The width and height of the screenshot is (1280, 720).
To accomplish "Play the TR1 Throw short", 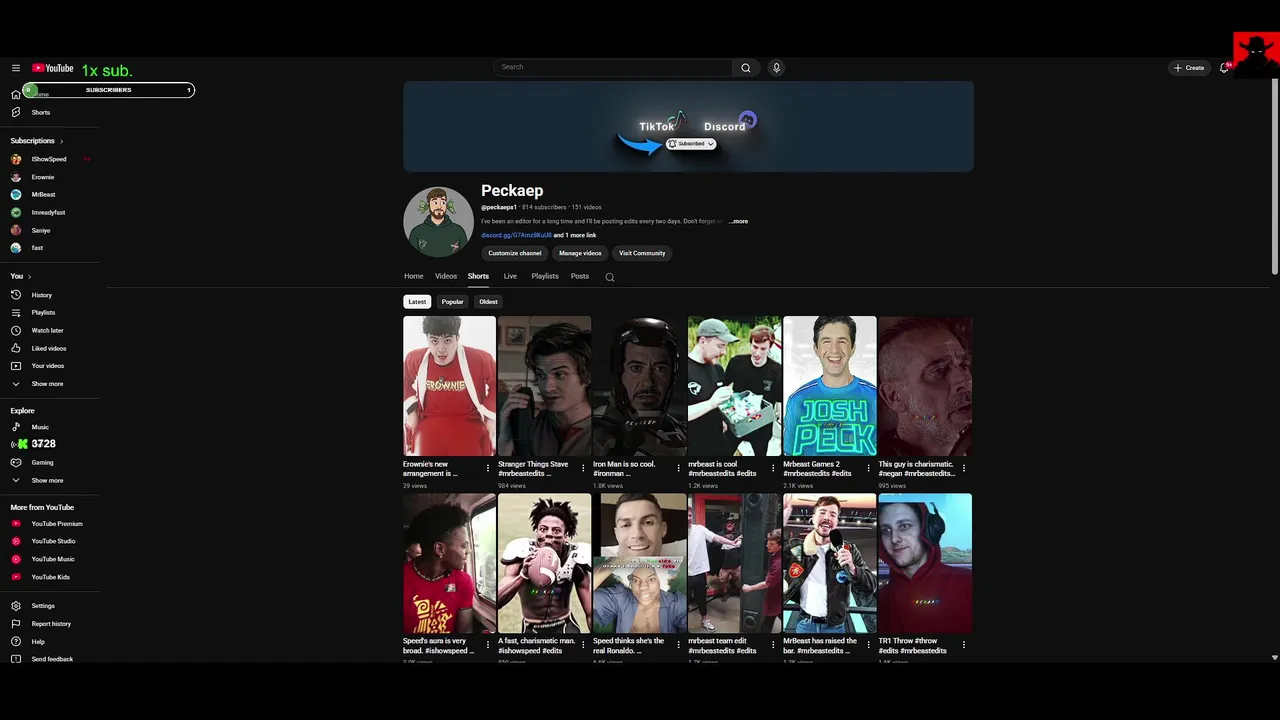I will click(x=925, y=563).
